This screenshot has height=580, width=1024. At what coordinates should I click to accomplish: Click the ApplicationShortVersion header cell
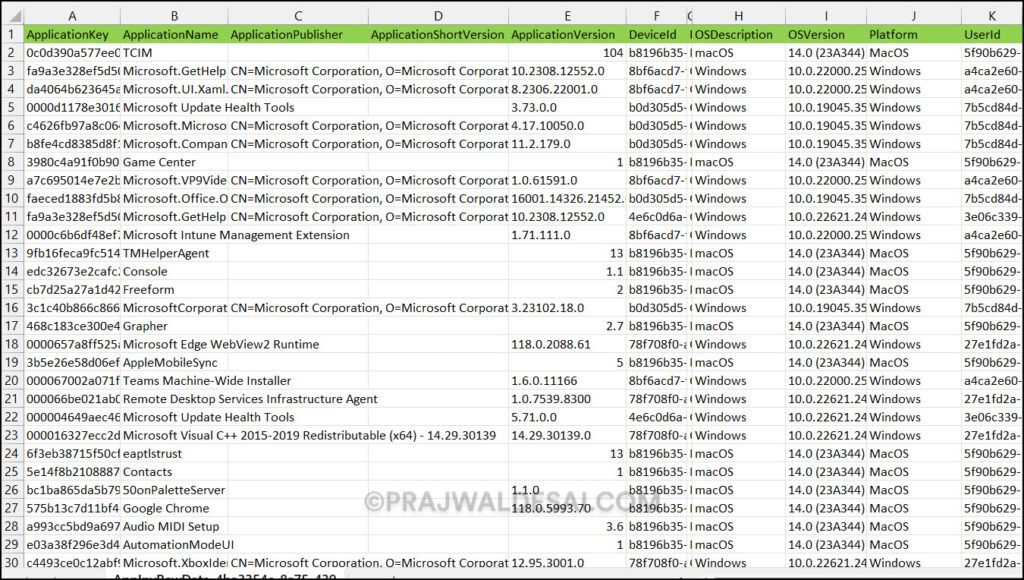[438, 35]
